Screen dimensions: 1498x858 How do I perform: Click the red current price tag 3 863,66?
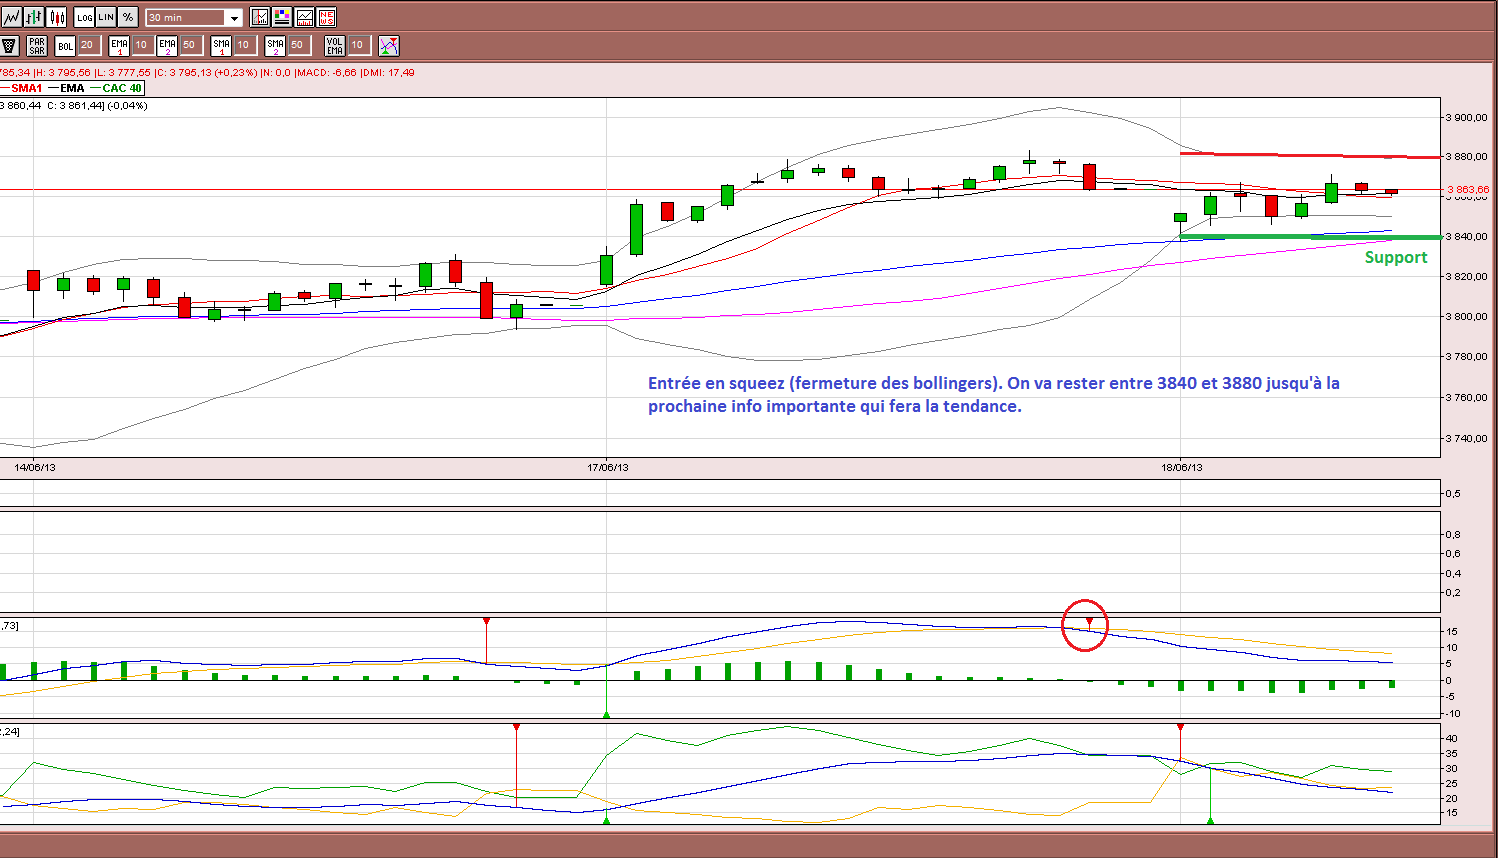pyautogui.click(x=1468, y=189)
